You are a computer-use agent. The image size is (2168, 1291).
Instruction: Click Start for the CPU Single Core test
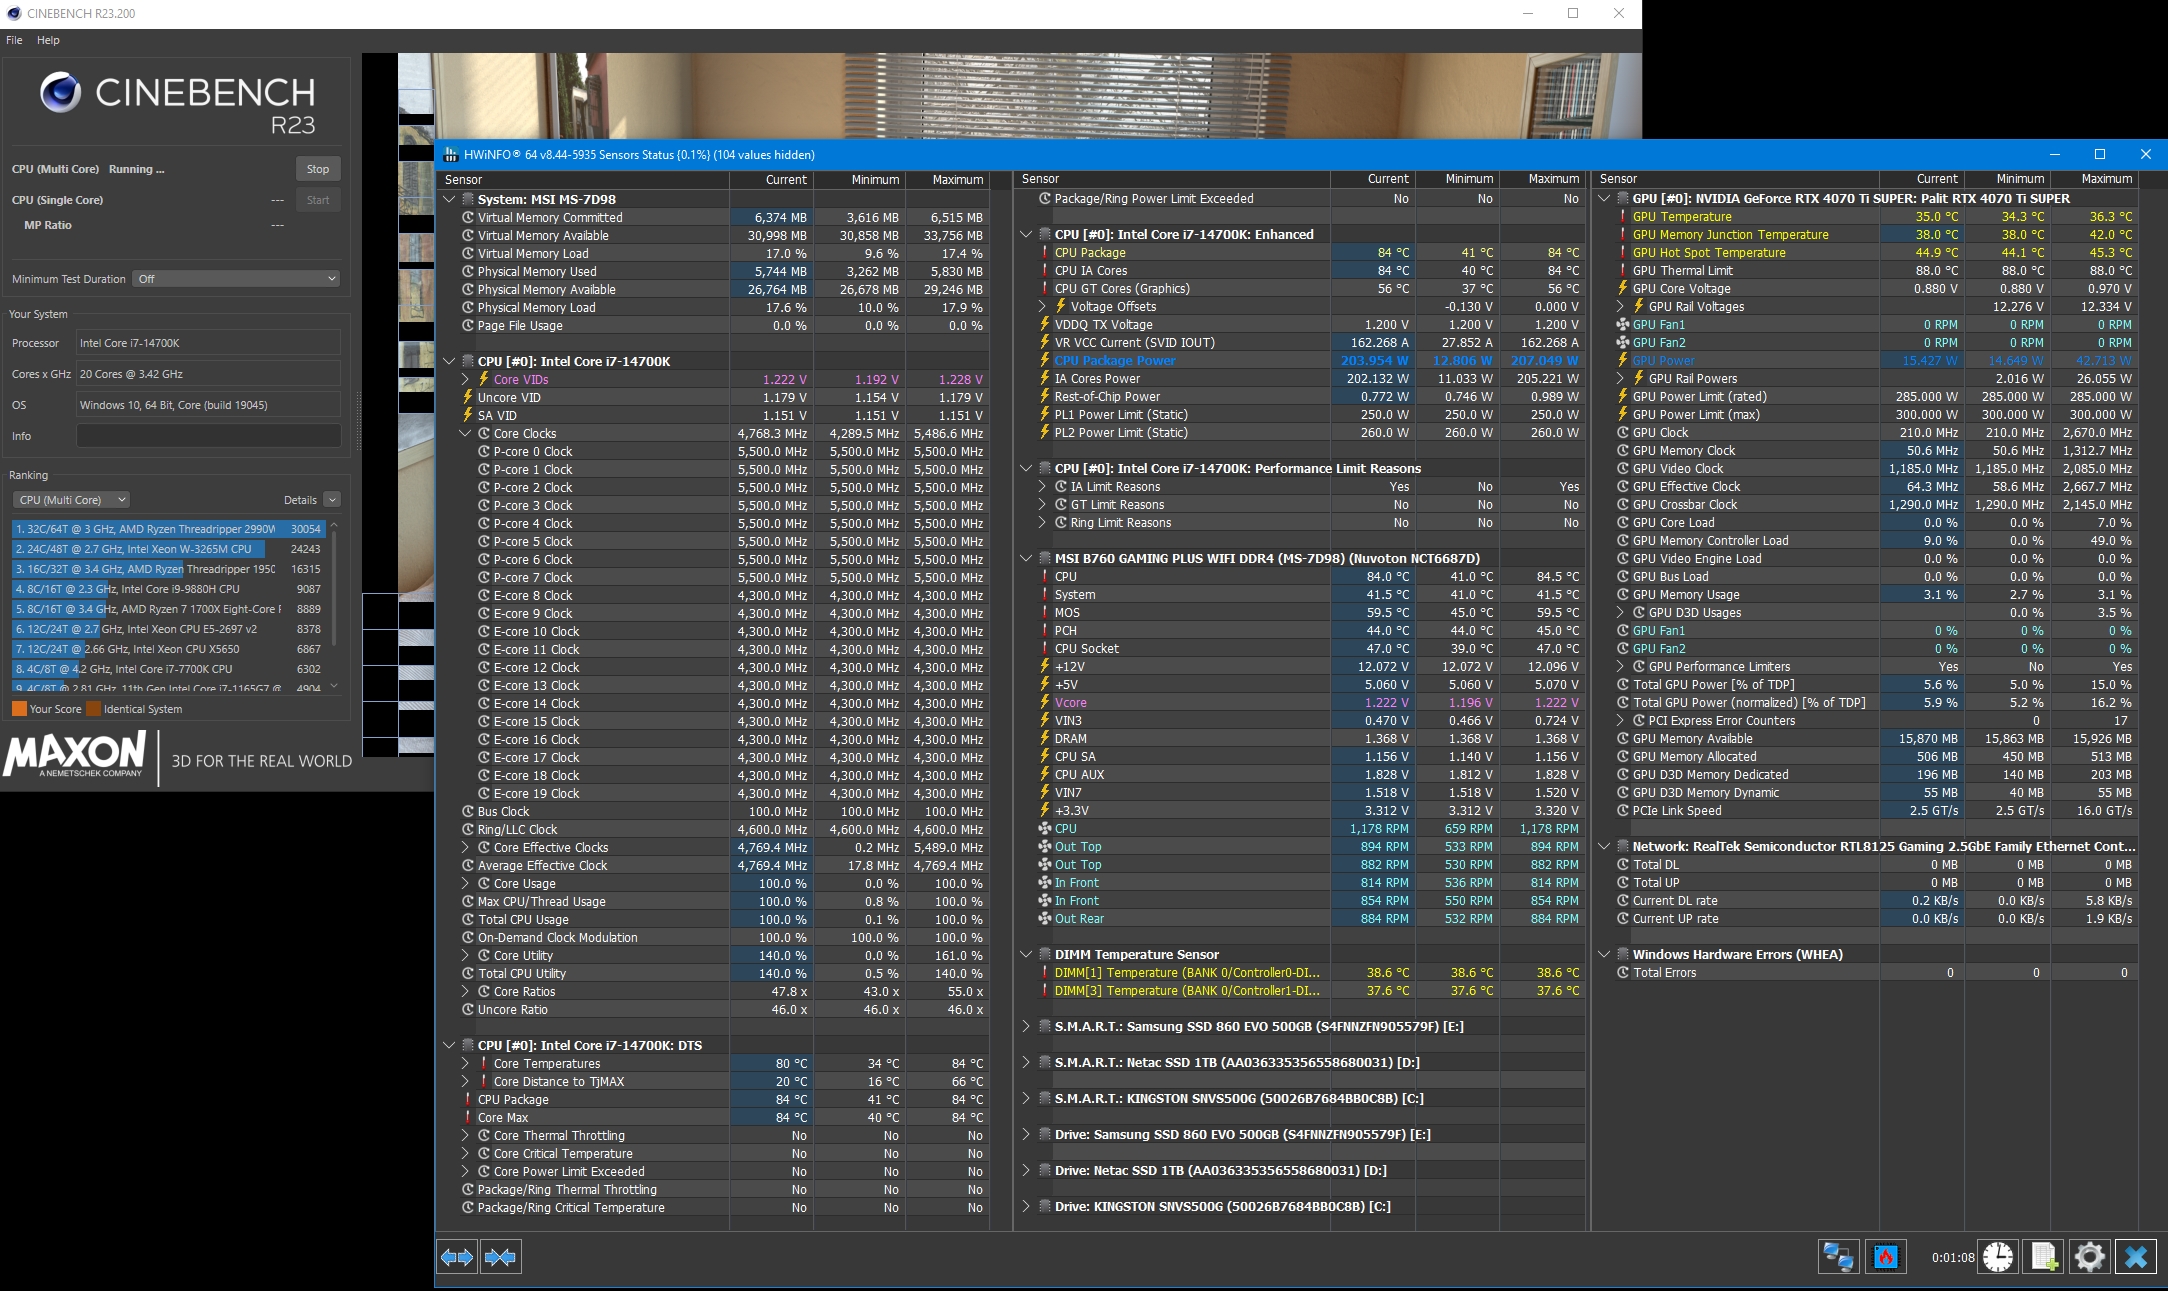tap(318, 200)
